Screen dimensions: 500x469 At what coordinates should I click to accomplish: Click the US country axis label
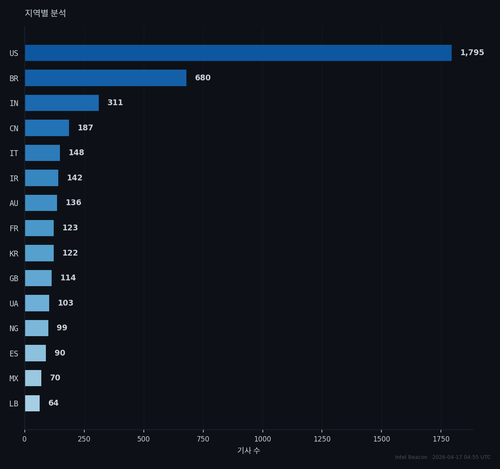[14, 53]
